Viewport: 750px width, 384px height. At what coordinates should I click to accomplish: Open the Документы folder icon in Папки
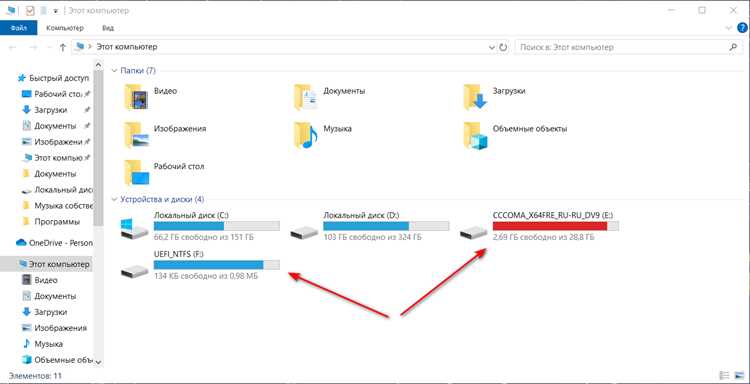(306, 97)
